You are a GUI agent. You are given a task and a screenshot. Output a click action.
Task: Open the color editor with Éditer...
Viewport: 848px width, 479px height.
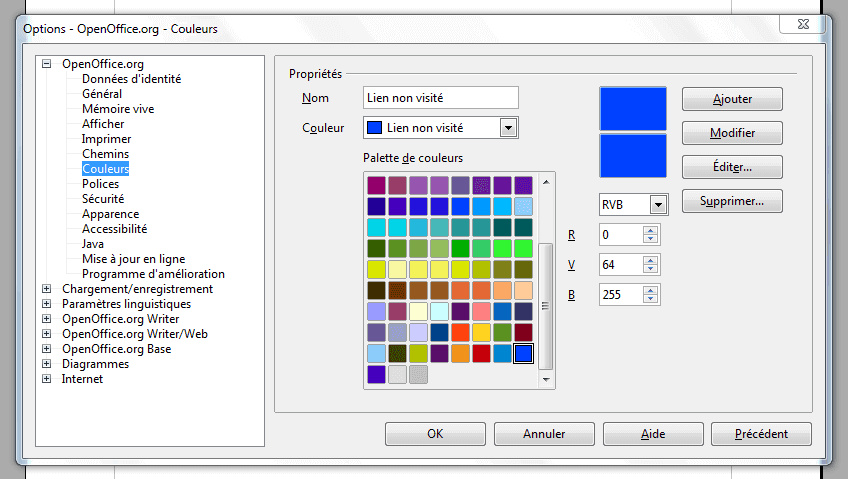point(732,167)
